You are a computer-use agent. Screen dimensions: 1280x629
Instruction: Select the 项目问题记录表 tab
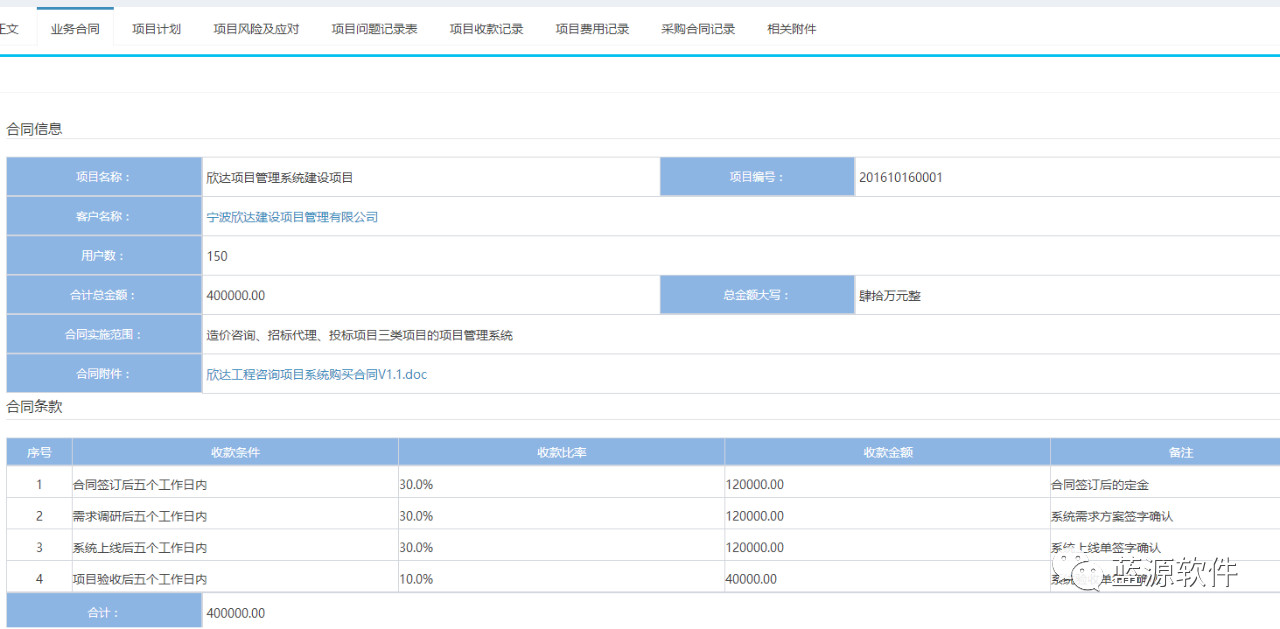pyautogui.click(x=374, y=29)
